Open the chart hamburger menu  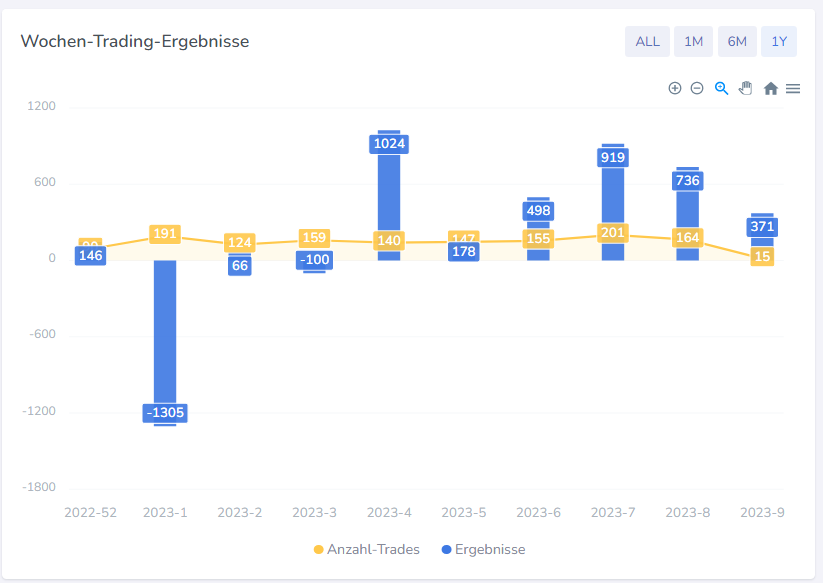click(x=793, y=89)
